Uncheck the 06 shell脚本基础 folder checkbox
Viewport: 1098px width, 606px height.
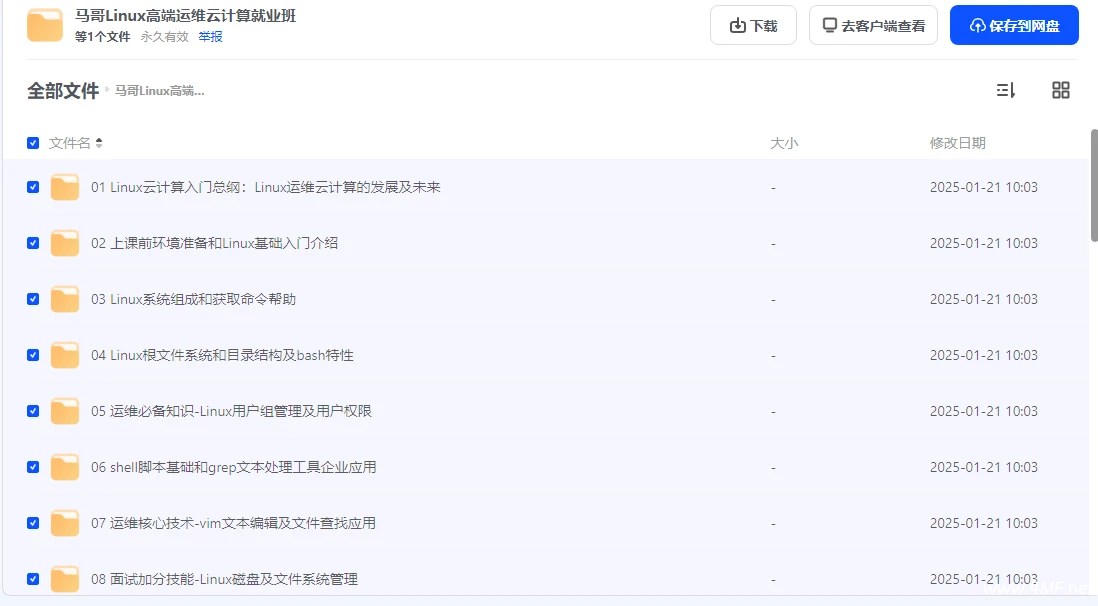pyautogui.click(x=33, y=467)
